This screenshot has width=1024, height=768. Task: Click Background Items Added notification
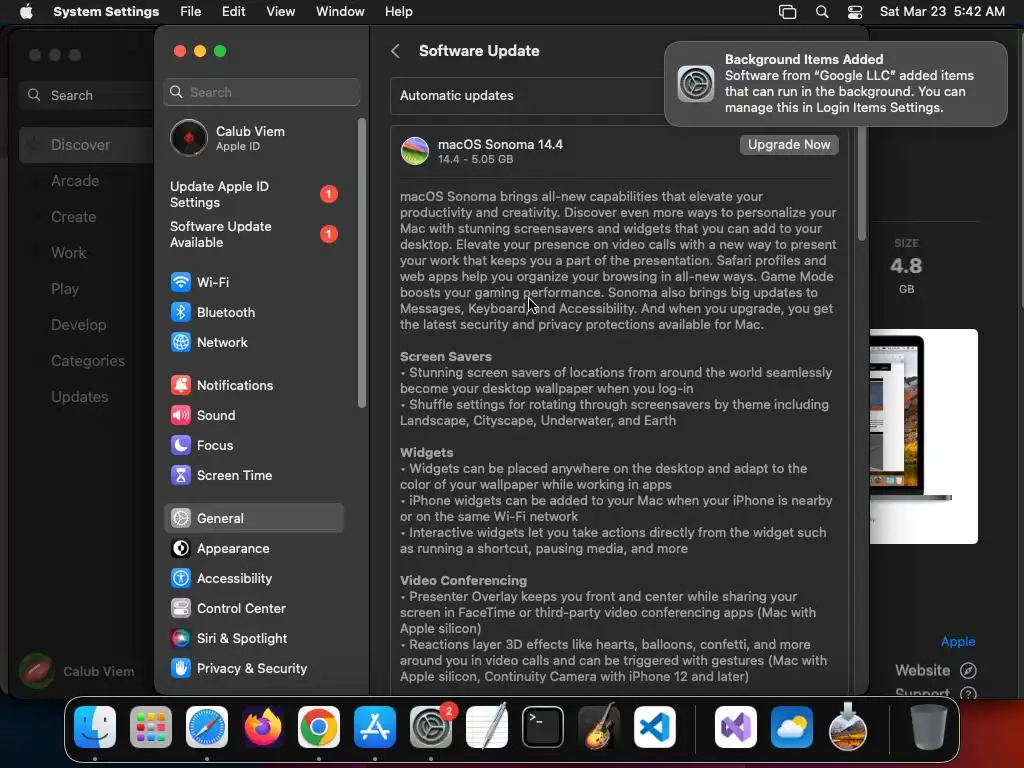click(835, 84)
